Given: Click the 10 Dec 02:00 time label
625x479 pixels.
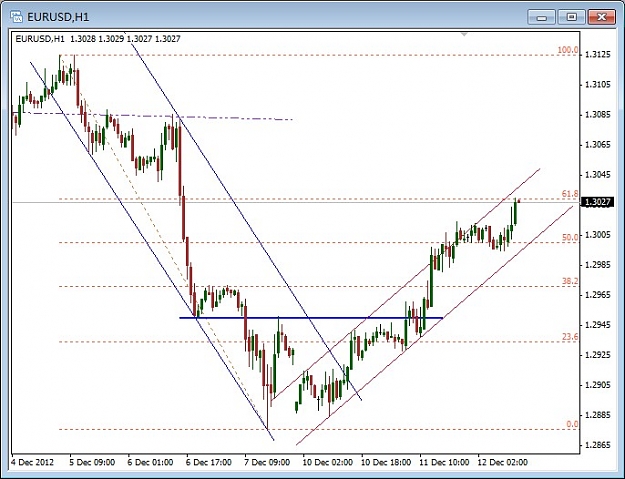Looking at the screenshot, I should tap(327, 462).
